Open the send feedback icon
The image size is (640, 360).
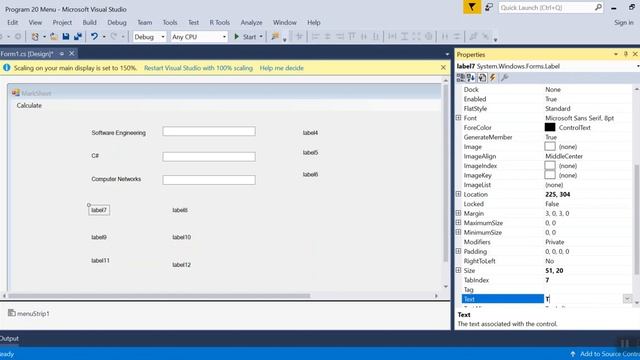(x=489, y=7)
